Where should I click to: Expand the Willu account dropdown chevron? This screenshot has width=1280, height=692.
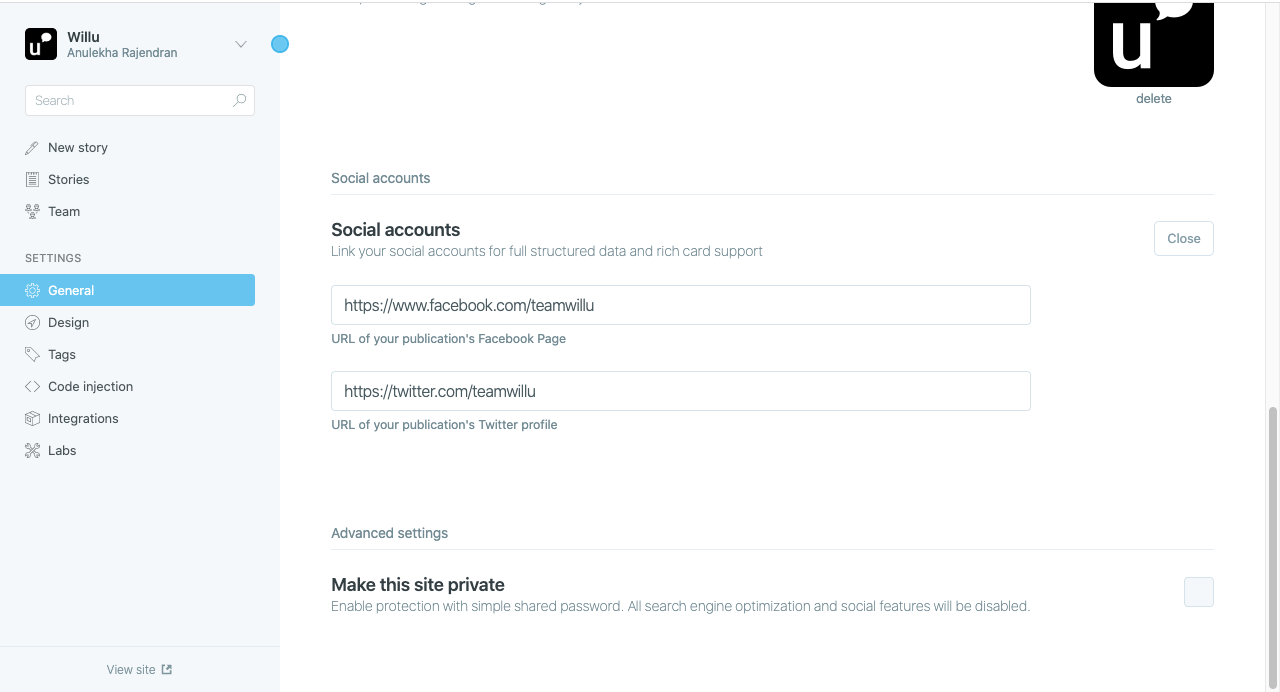coord(240,44)
